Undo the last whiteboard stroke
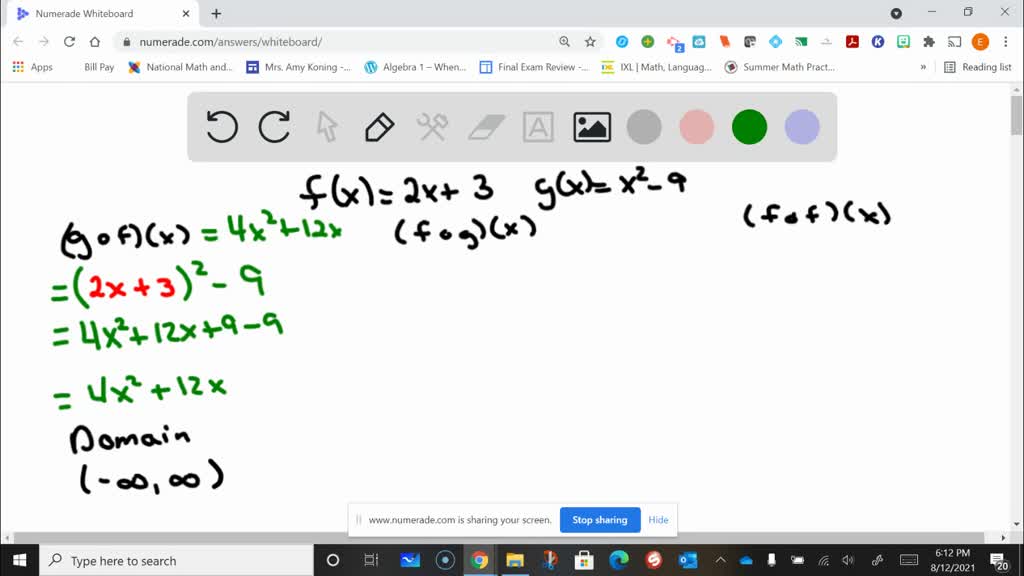The image size is (1024, 576). [222, 127]
